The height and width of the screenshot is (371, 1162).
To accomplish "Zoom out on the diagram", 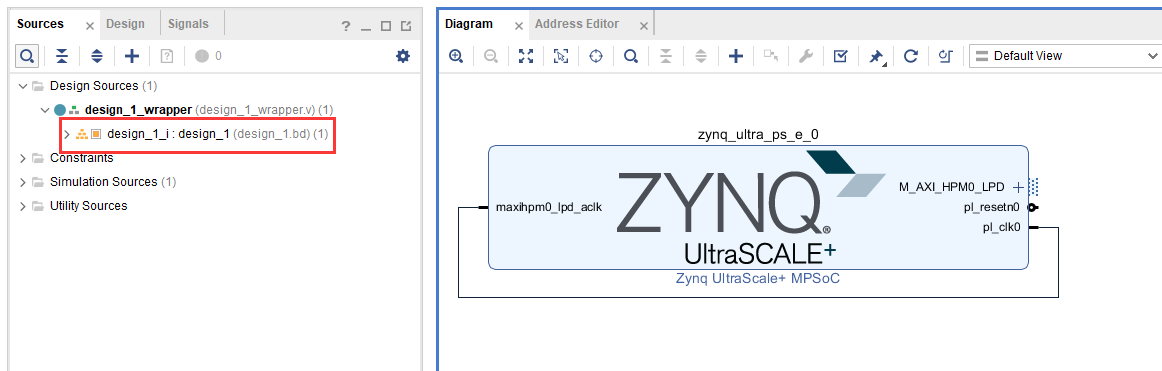I will coord(491,56).
